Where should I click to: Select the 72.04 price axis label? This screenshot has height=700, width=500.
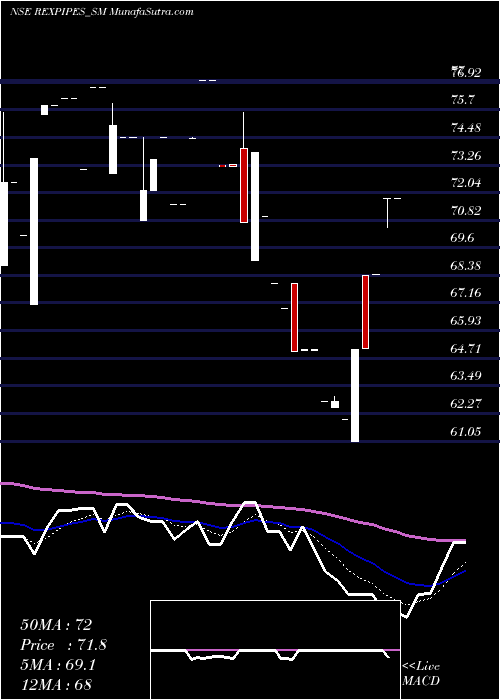[466, 183]
